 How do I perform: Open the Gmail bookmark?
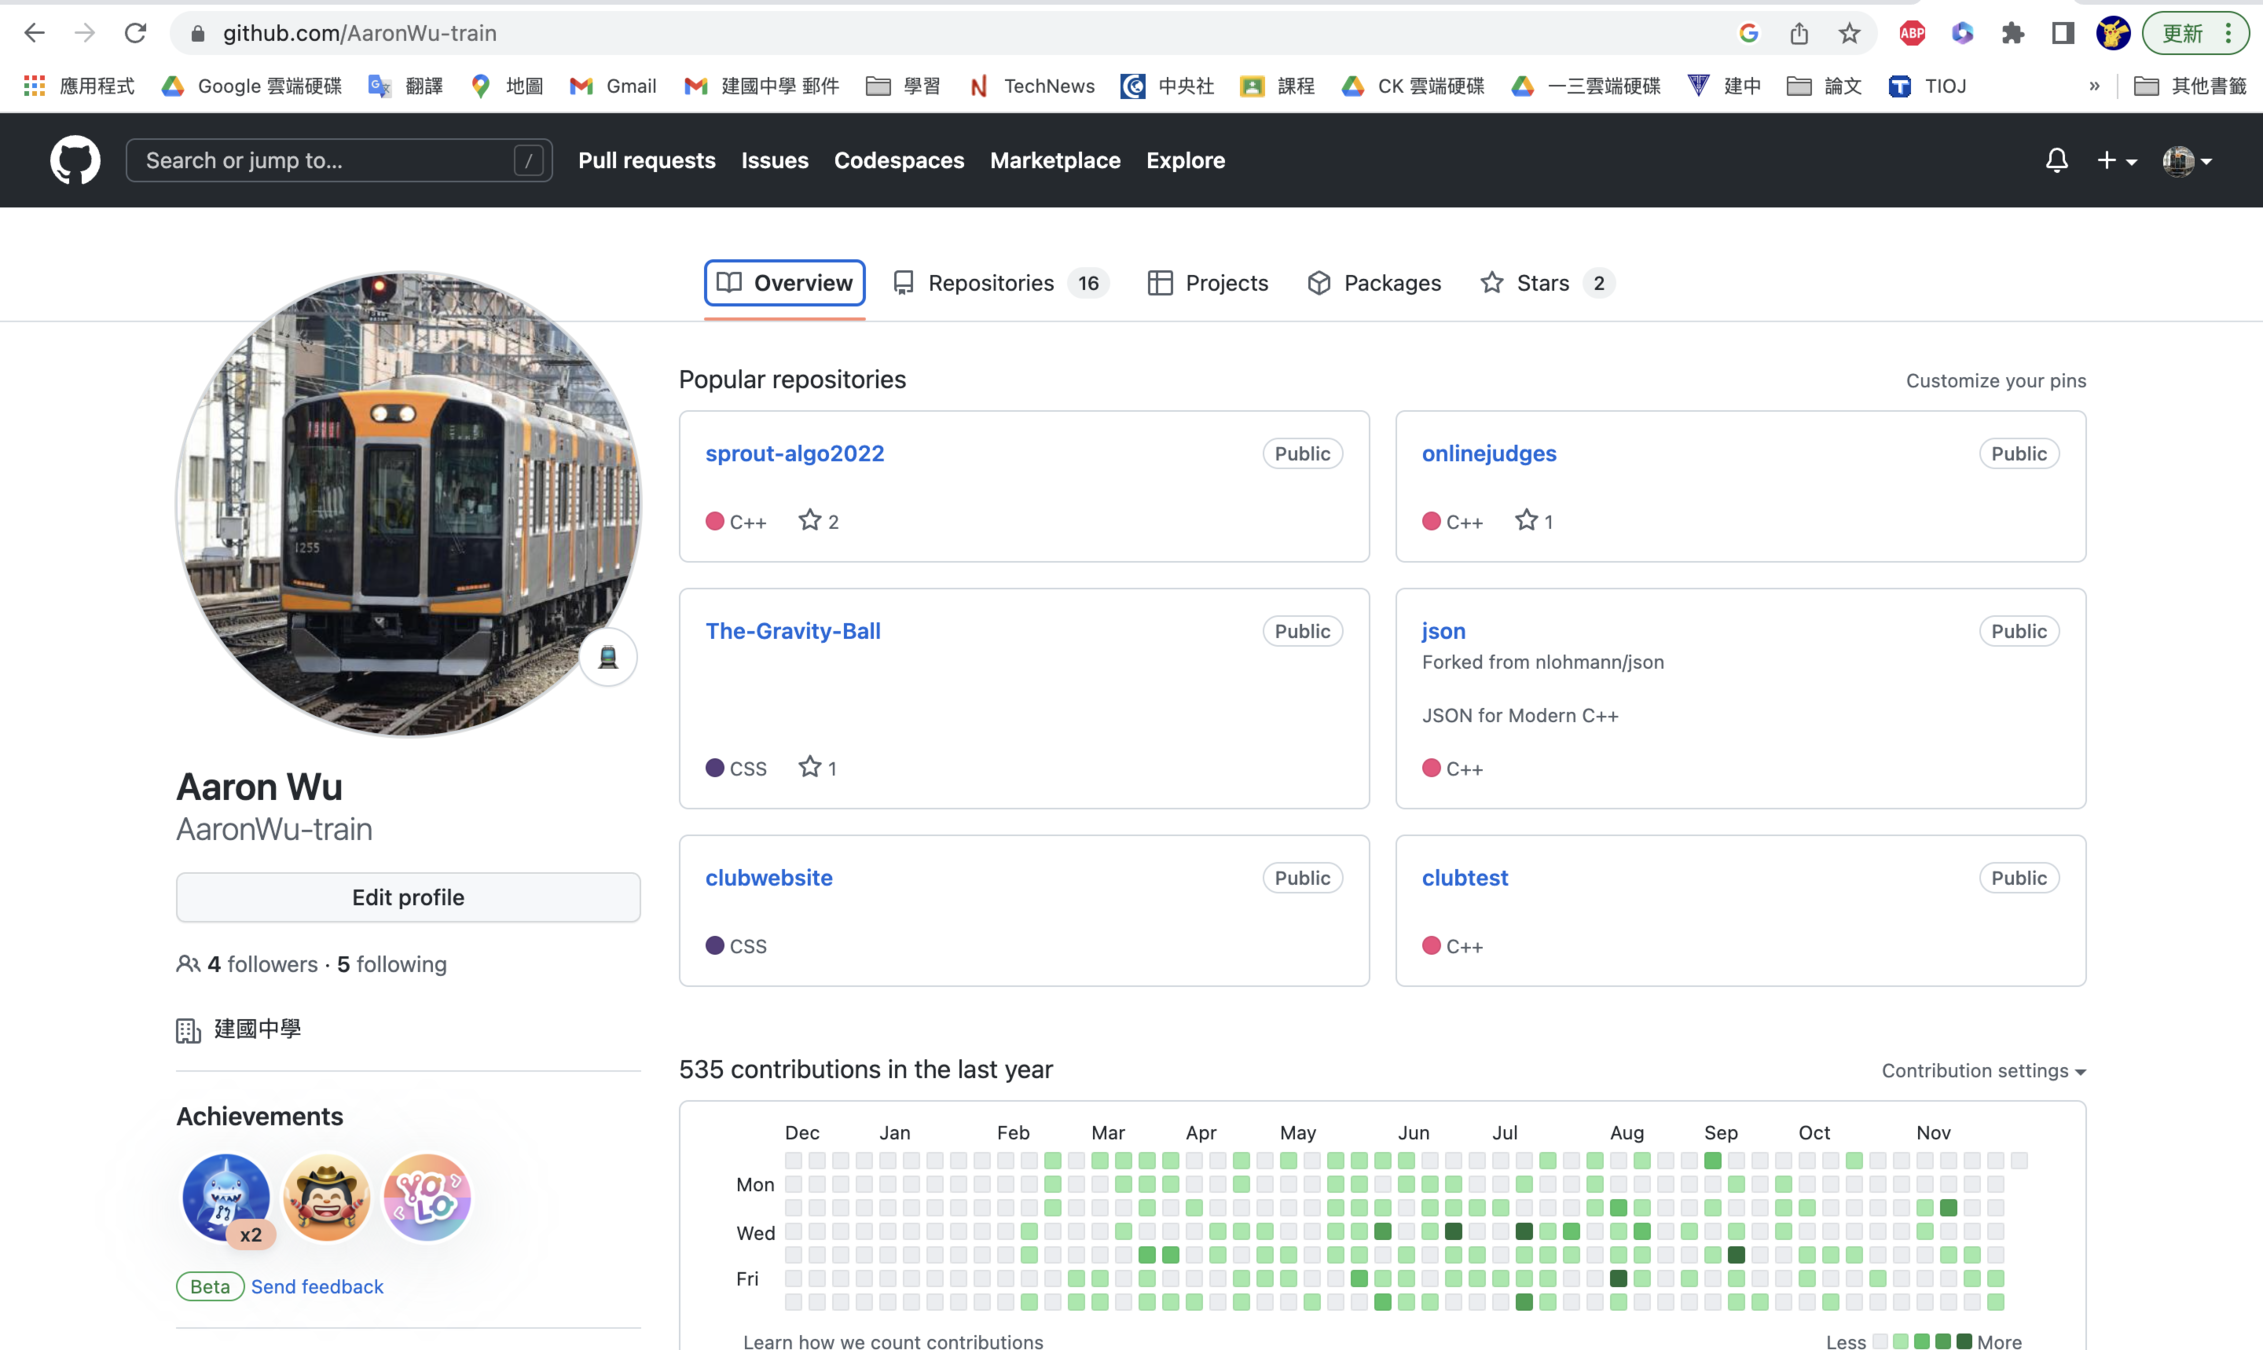pos(613,86)
